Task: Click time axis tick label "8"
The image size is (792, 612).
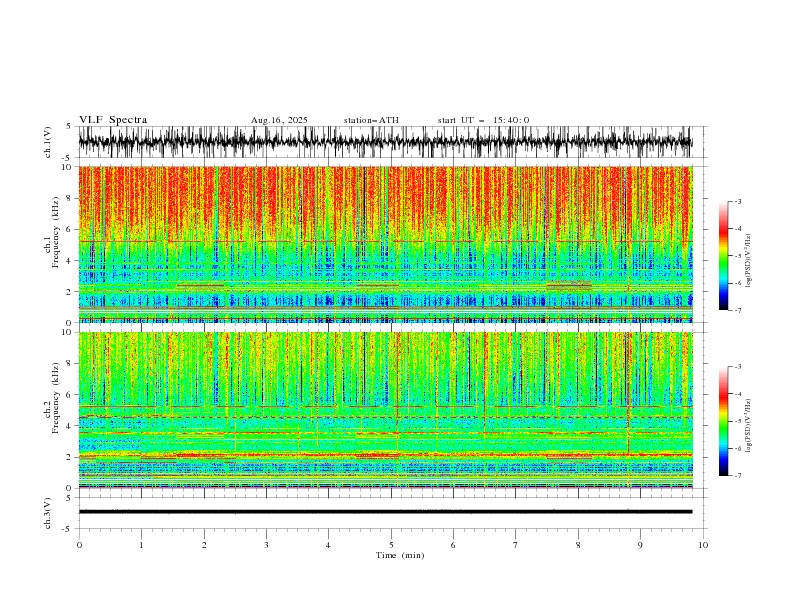Action: pyautogui.click(x=578, y=545)
